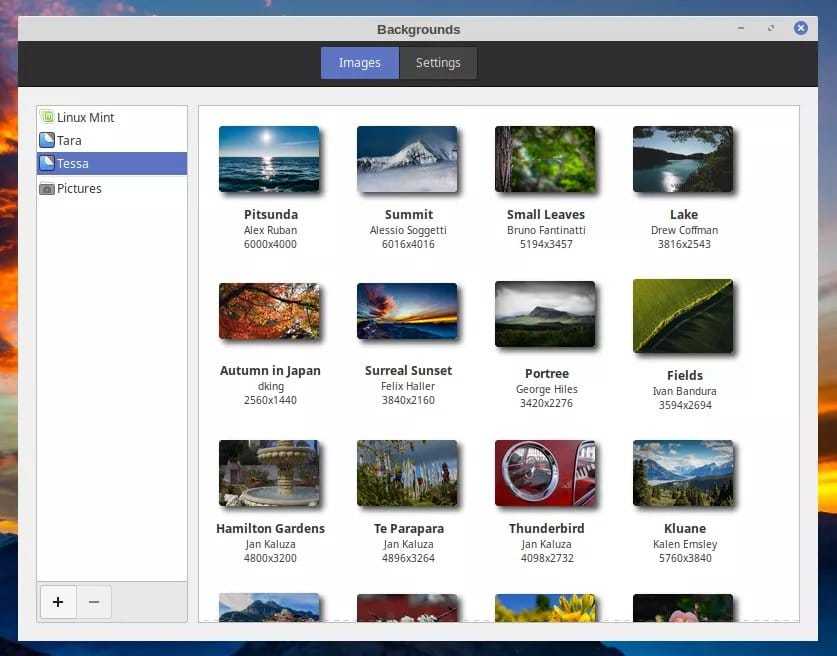Choose the Te Parapara wallpaper

pyautogui.click(x=407, y=472)
